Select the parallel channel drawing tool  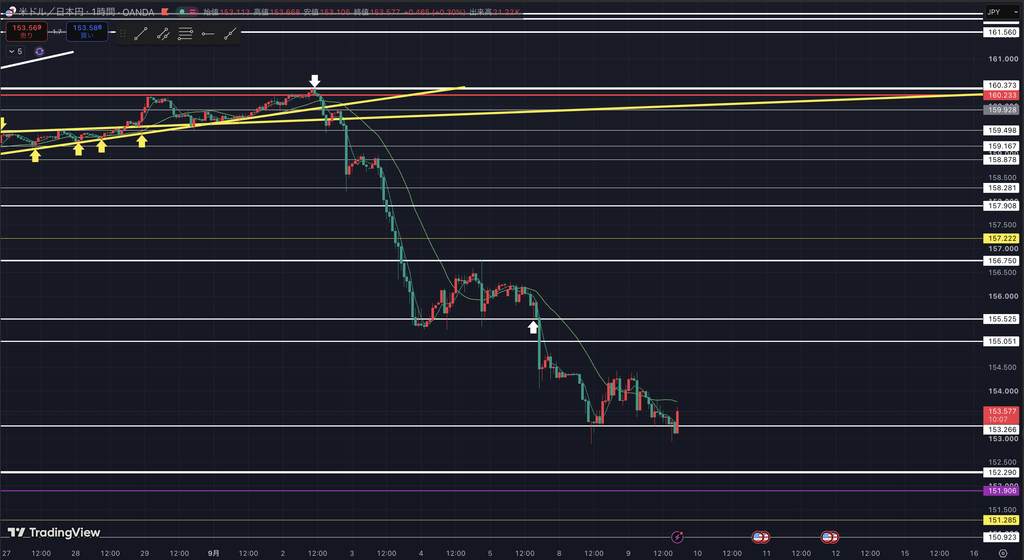pos(163,34)
